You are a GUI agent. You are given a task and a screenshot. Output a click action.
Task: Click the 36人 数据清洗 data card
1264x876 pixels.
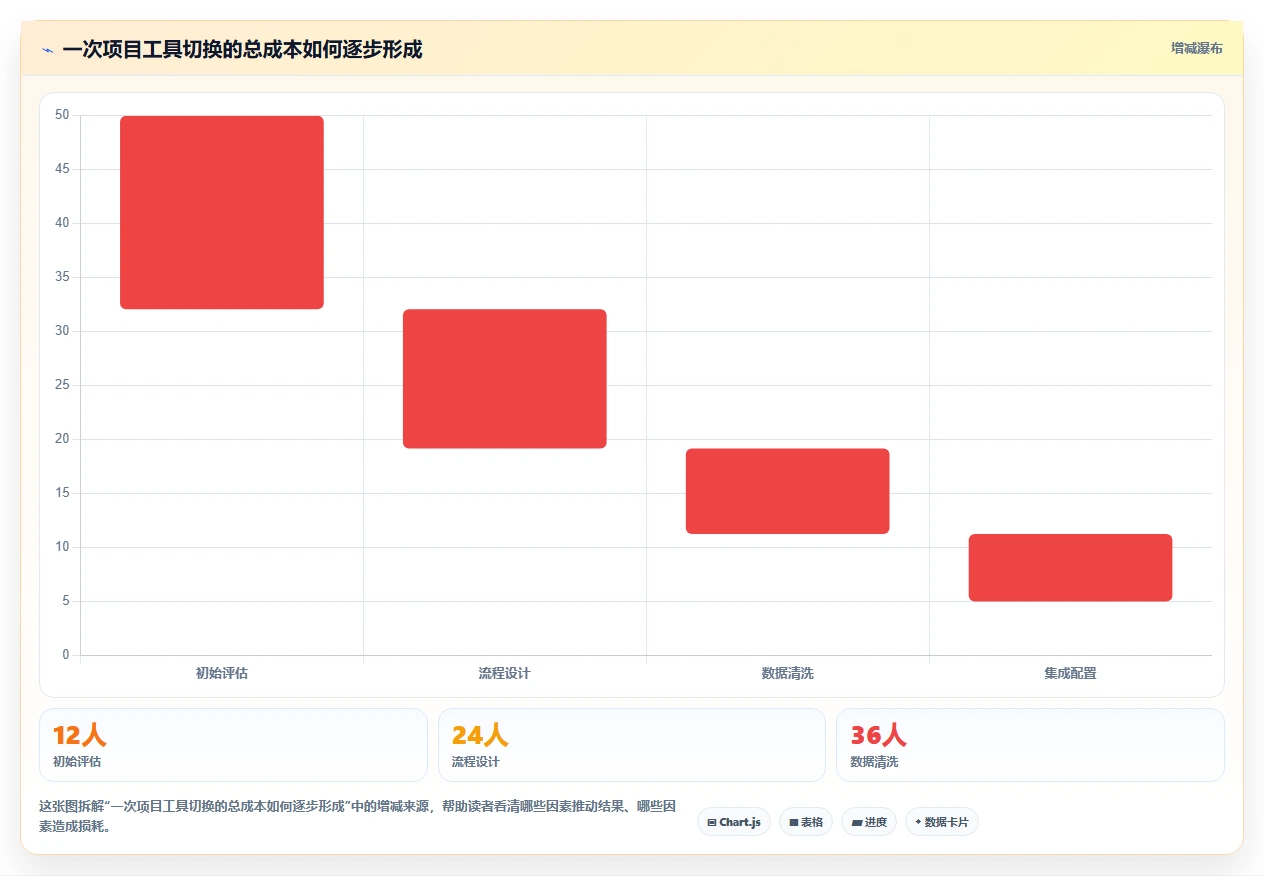tap(1030, 745)
